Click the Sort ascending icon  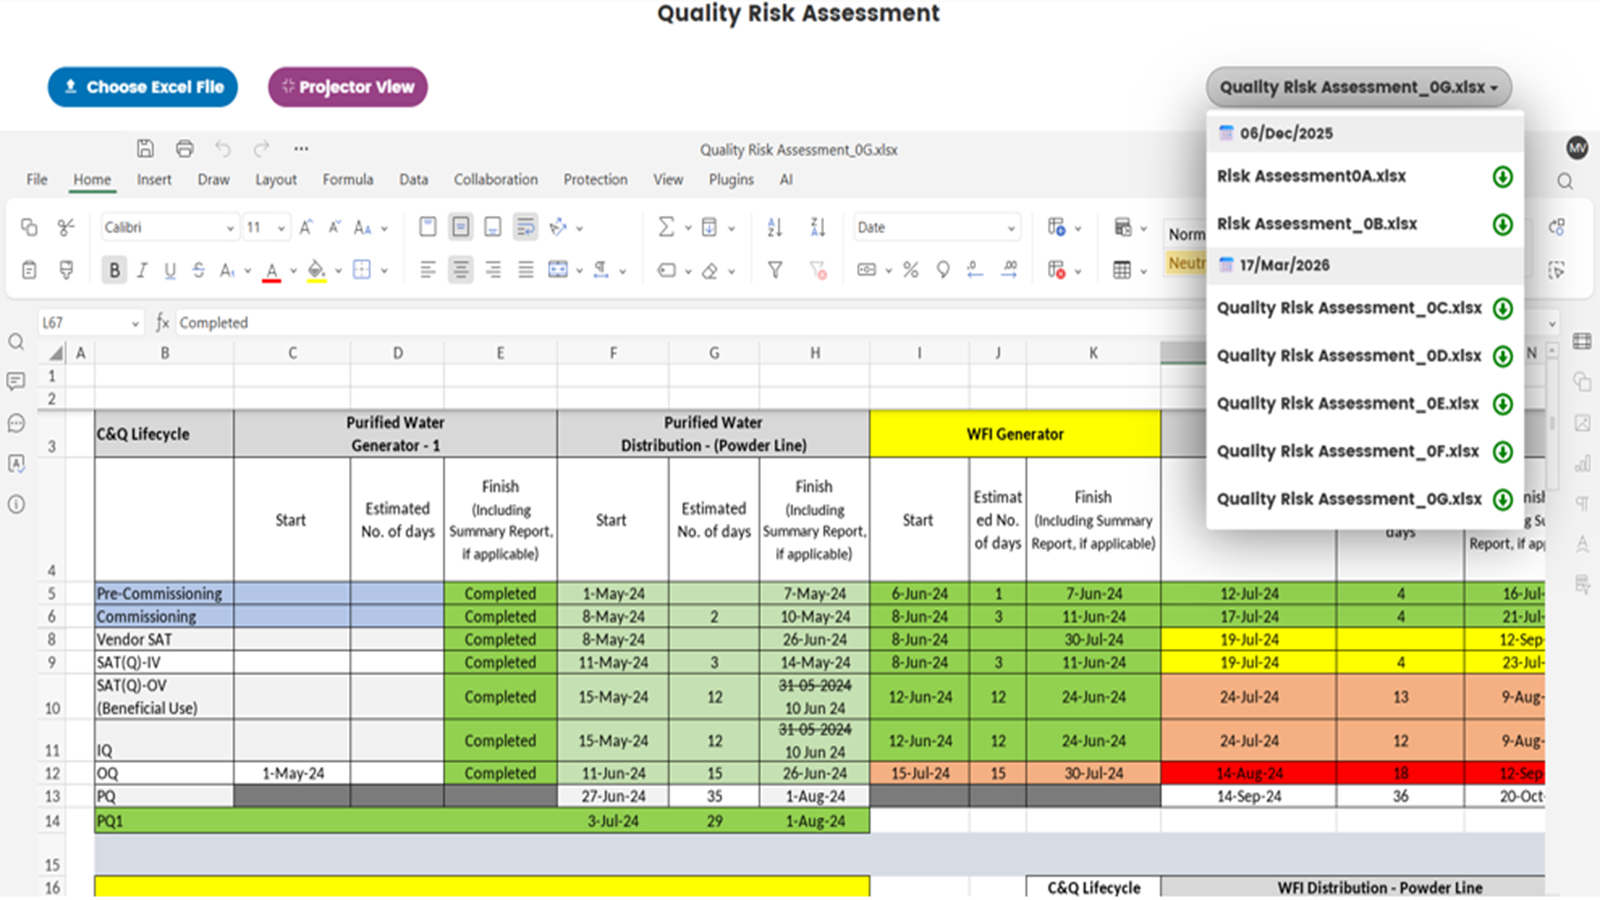[x=774, y=227]
